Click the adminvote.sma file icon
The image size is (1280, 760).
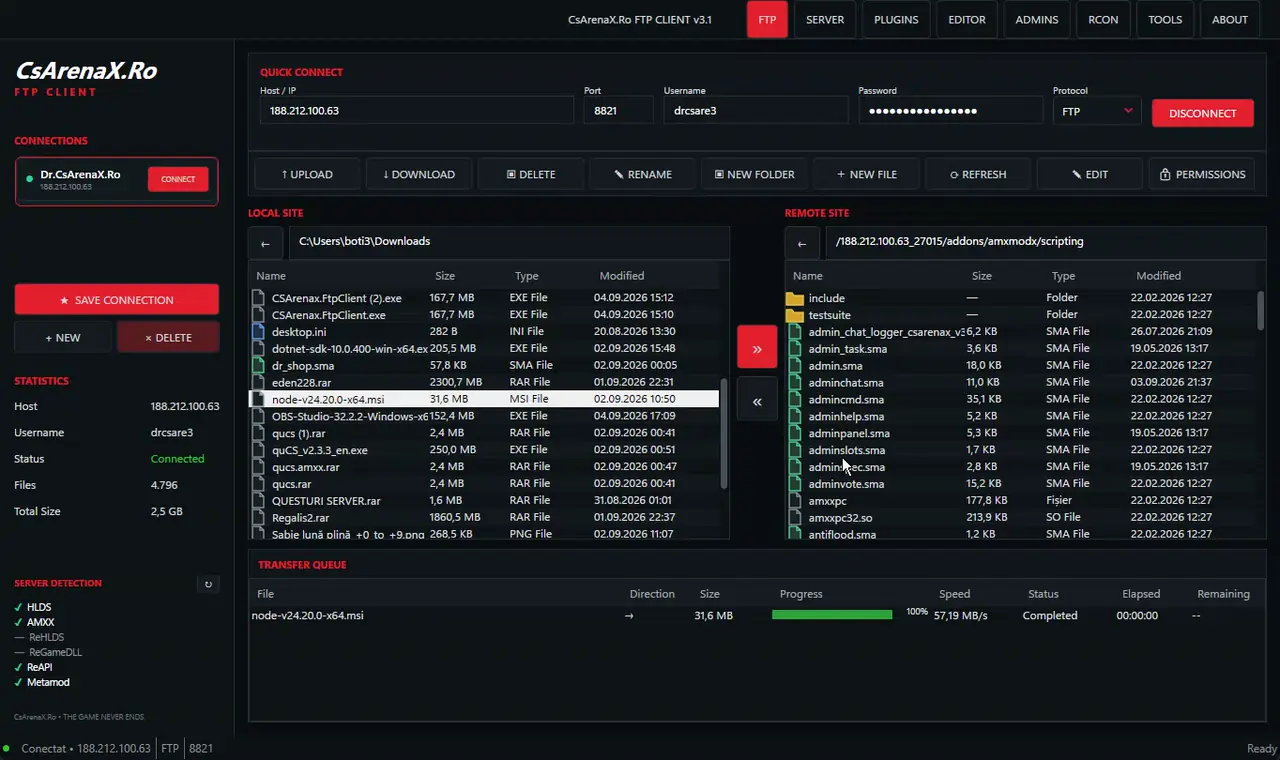796,484
